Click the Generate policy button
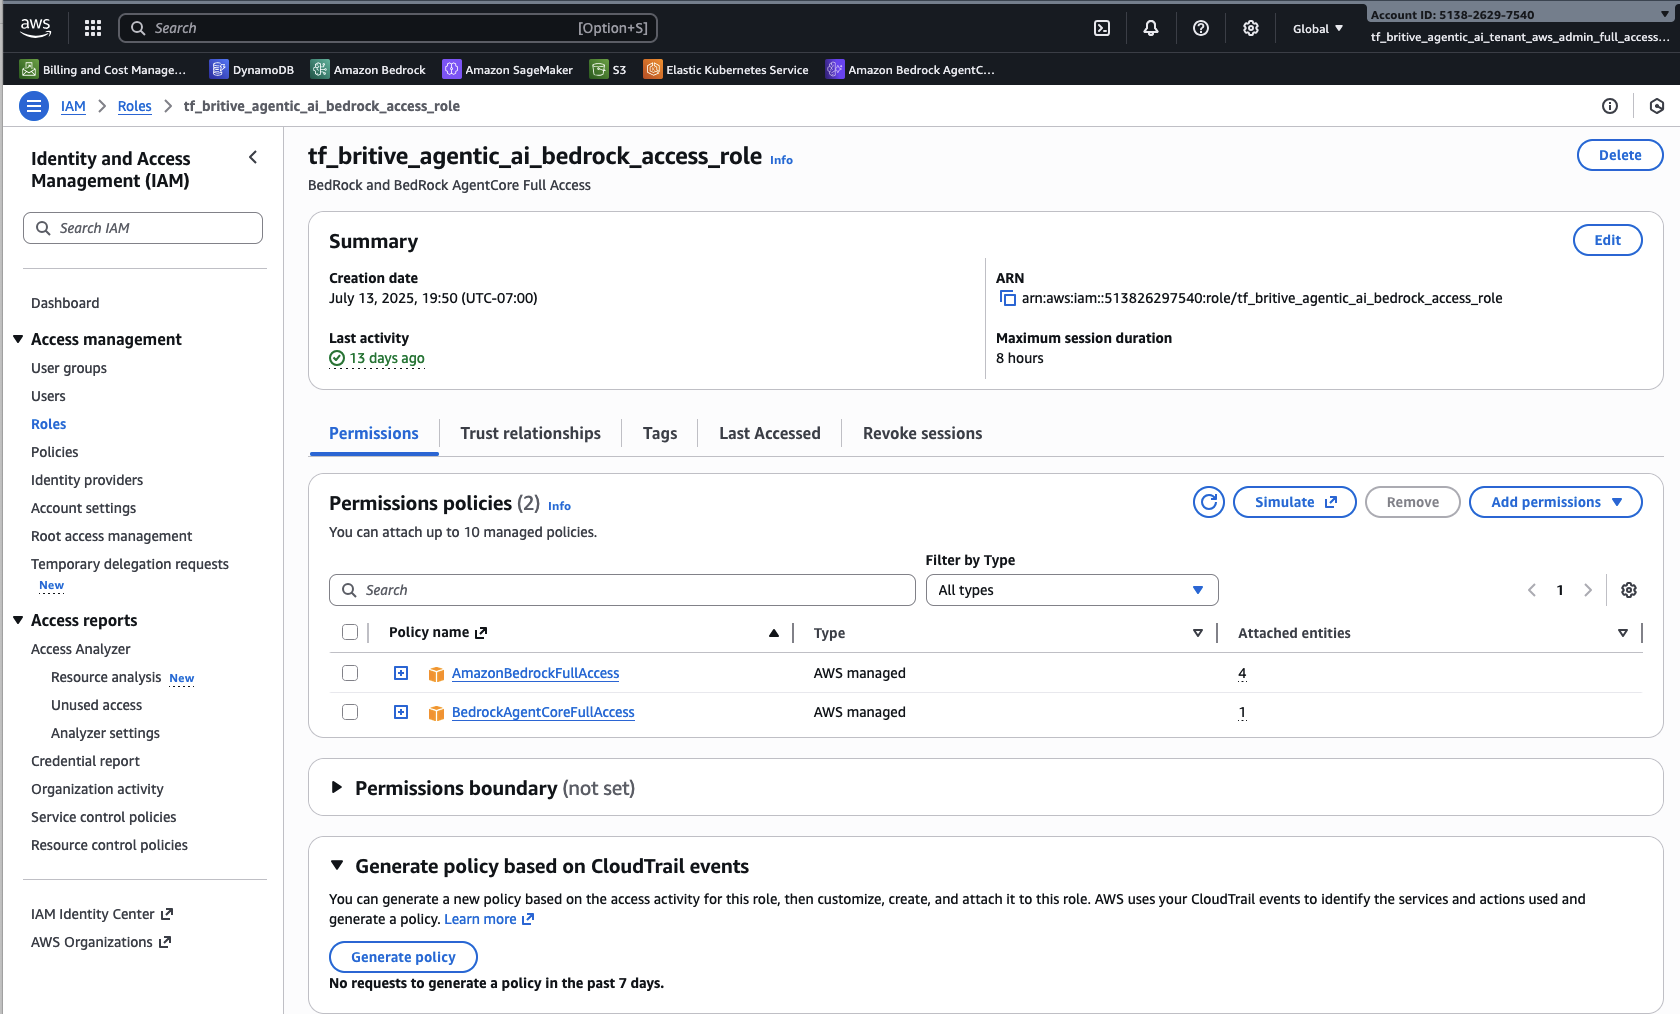Screen dimensions: 1680x1014 [x=403, y=957]
